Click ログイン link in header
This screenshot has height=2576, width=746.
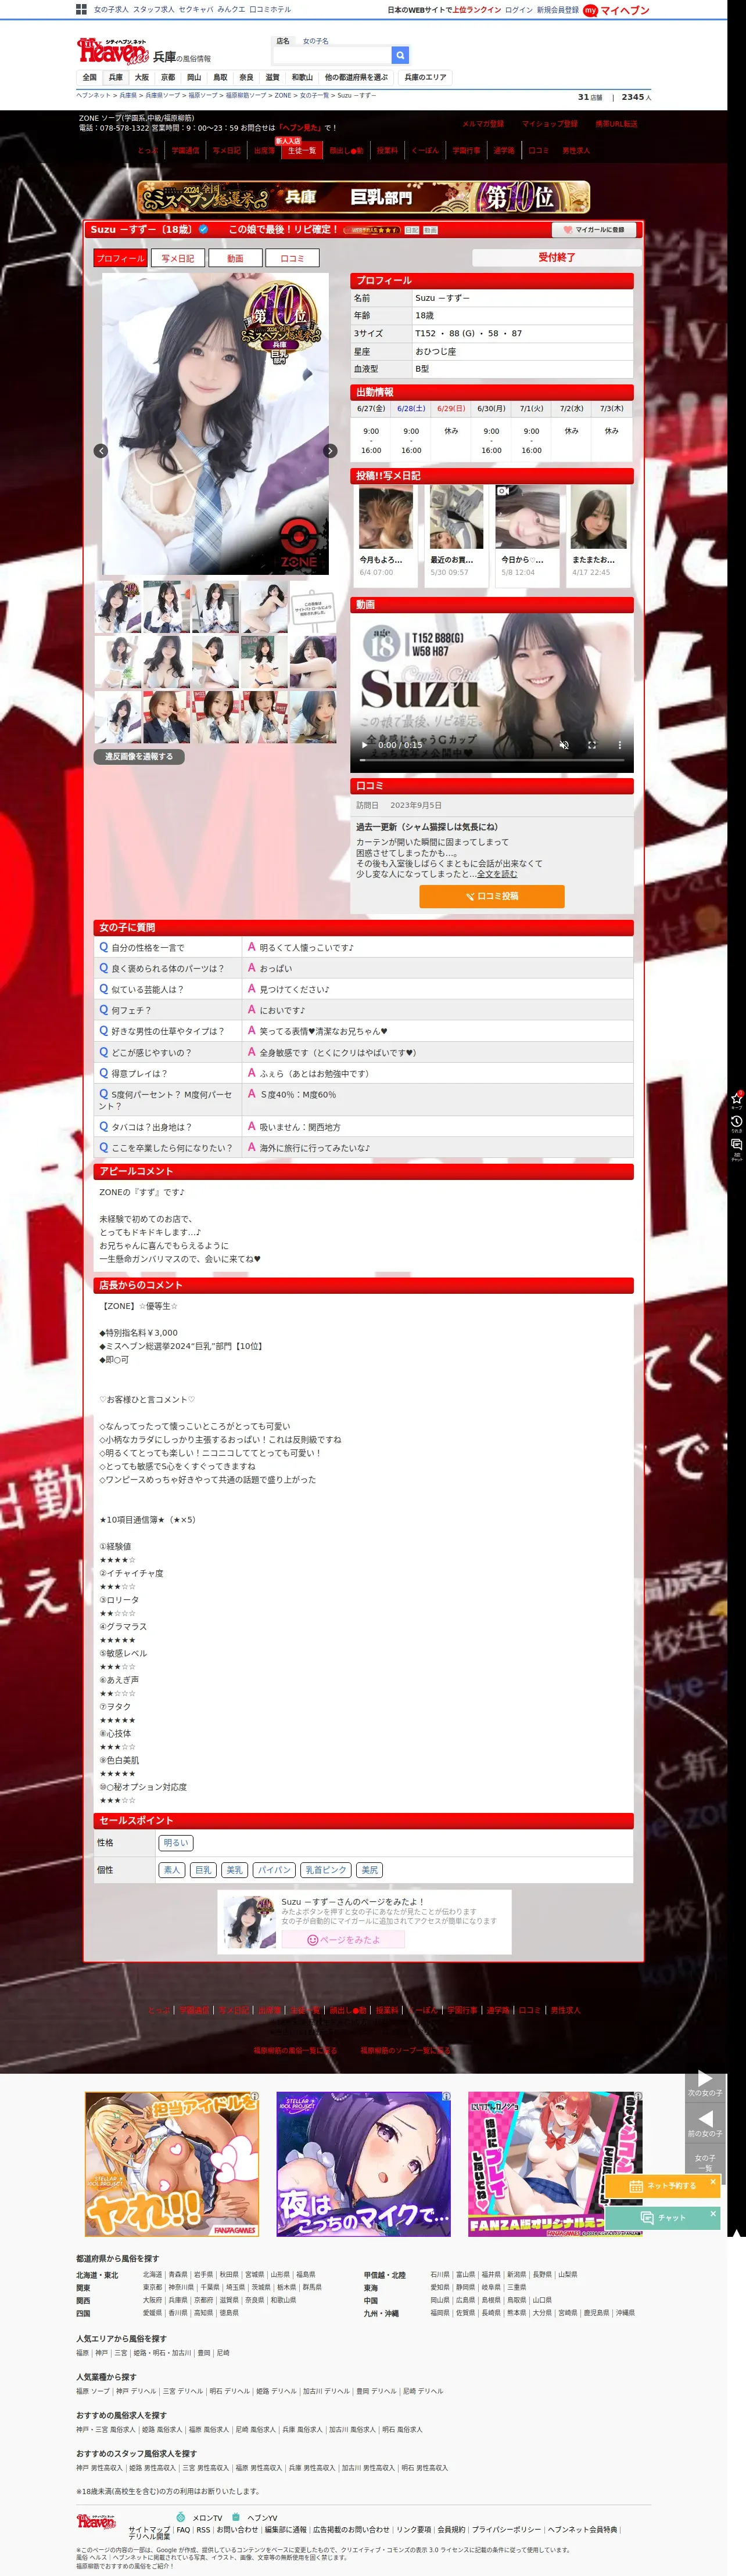[x=519, y=10]
